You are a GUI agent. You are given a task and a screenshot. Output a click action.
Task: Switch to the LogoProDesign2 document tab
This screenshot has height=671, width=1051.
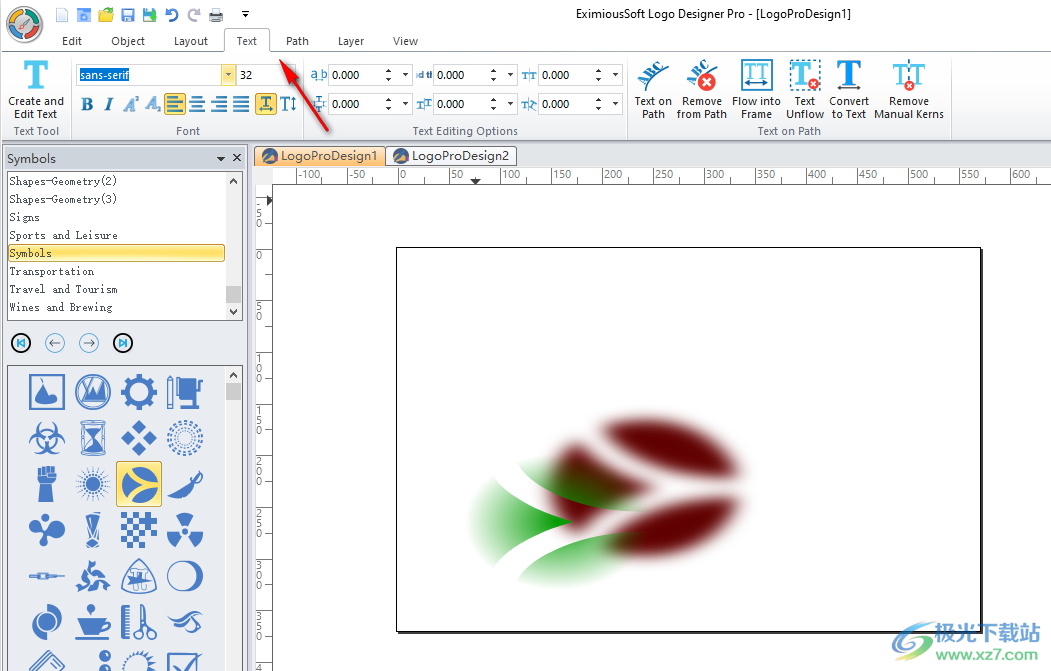451,156
